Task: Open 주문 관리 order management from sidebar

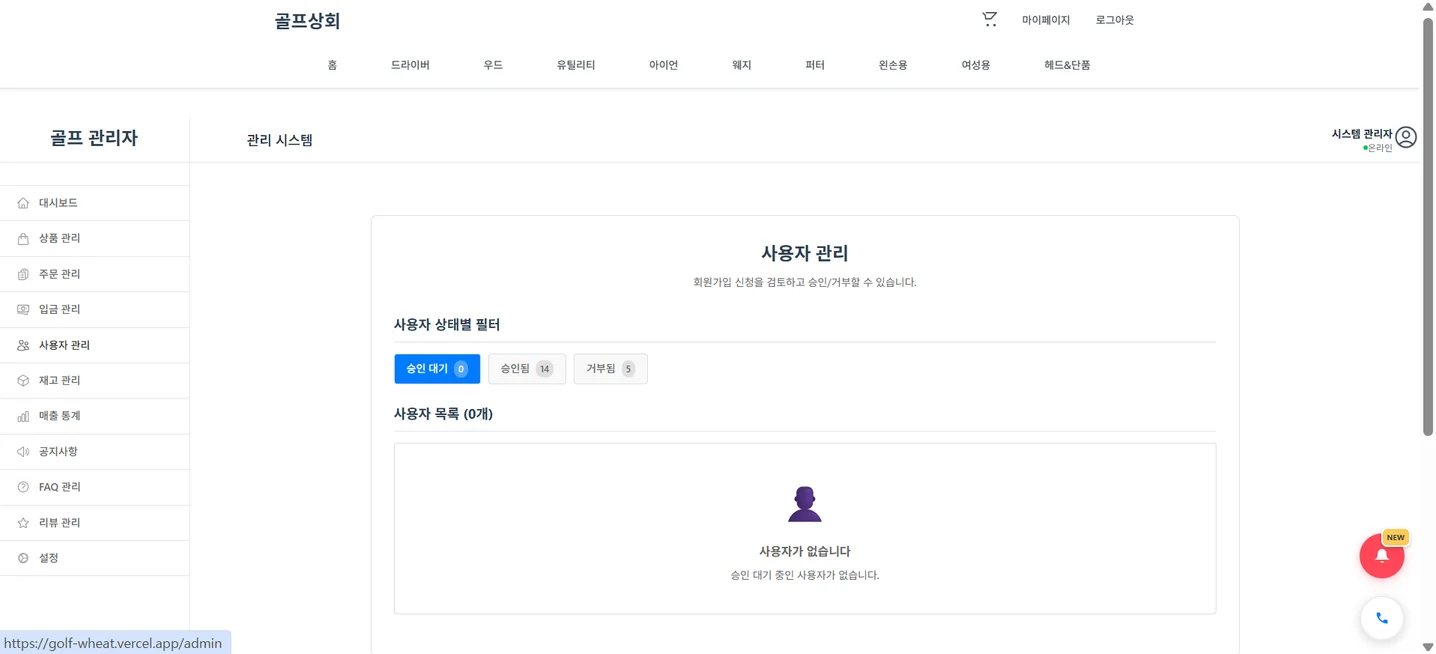Action: (x=22, y=273)
